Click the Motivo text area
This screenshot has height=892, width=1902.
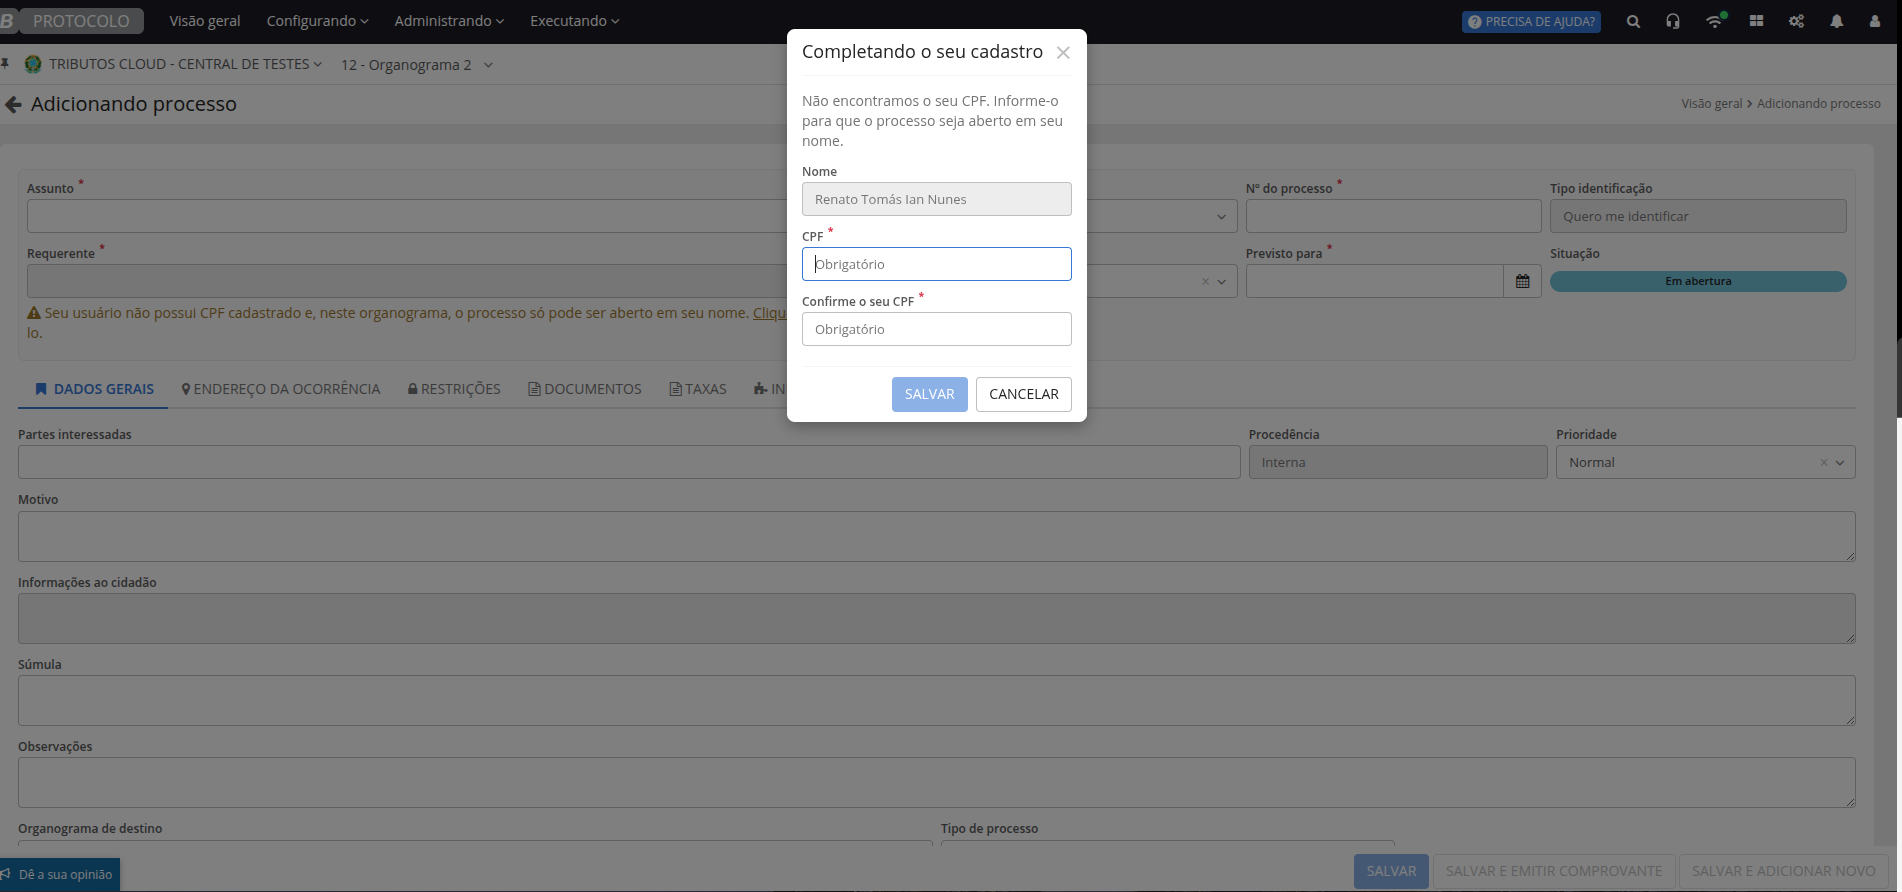pyautogui.click(x=937, y=537)
